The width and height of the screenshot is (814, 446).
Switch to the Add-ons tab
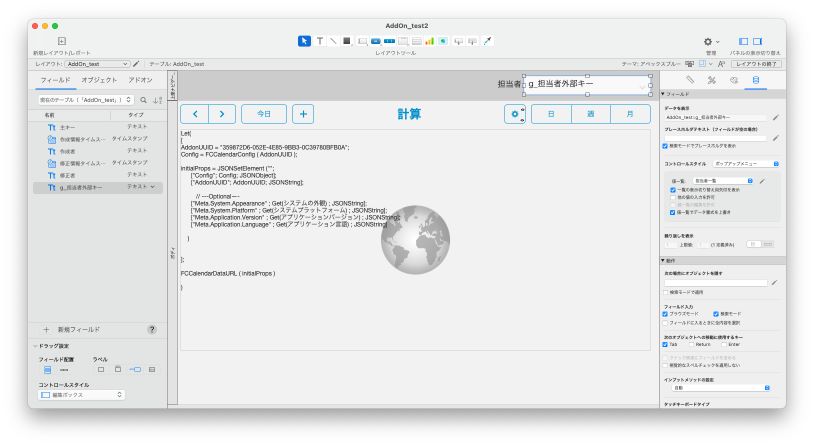point(140,80)
